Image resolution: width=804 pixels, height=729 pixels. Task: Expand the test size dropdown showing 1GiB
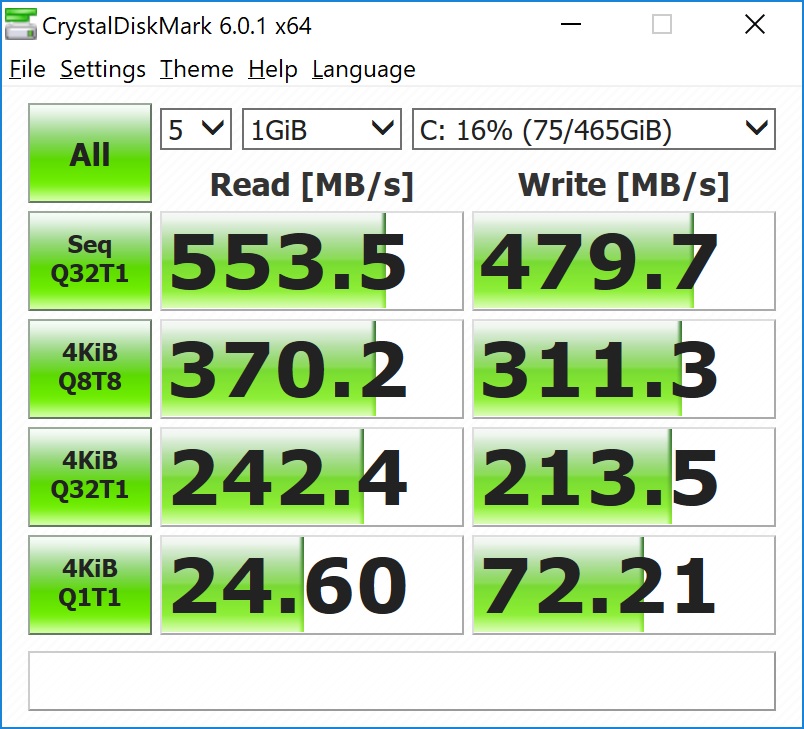point(321,129)
